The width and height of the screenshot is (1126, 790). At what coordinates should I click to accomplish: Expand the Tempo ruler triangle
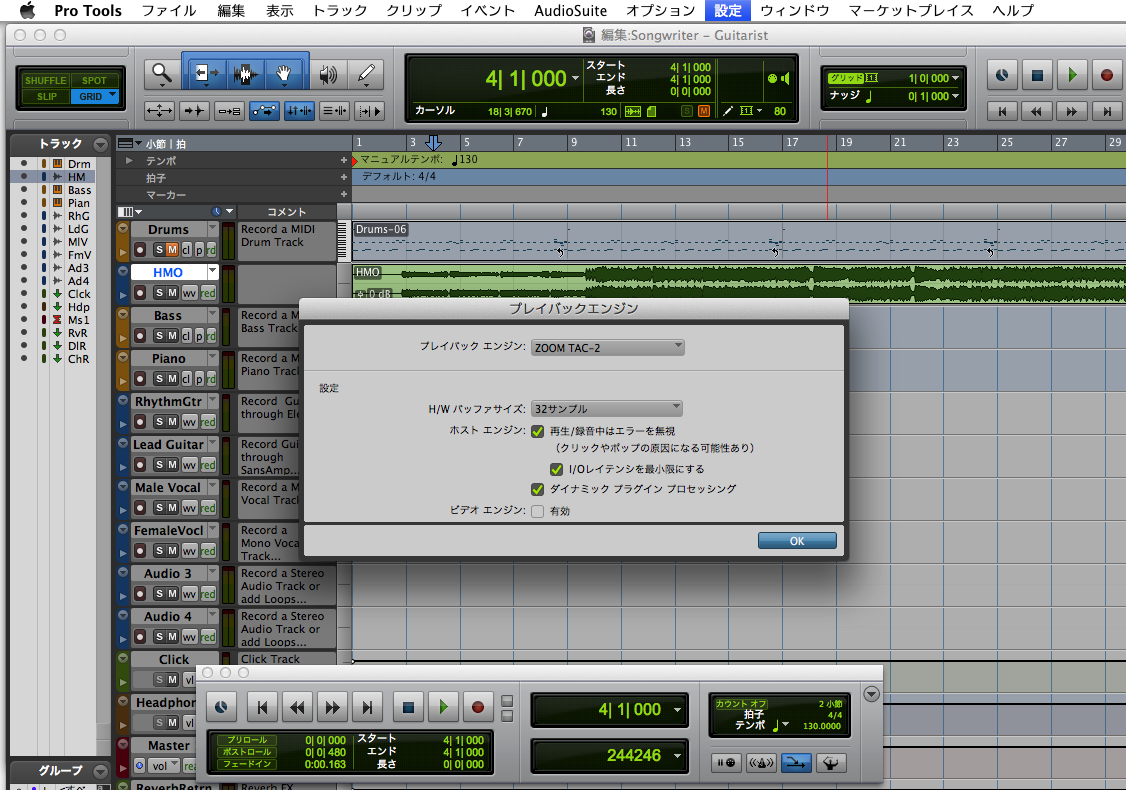(x=129, y=161)
